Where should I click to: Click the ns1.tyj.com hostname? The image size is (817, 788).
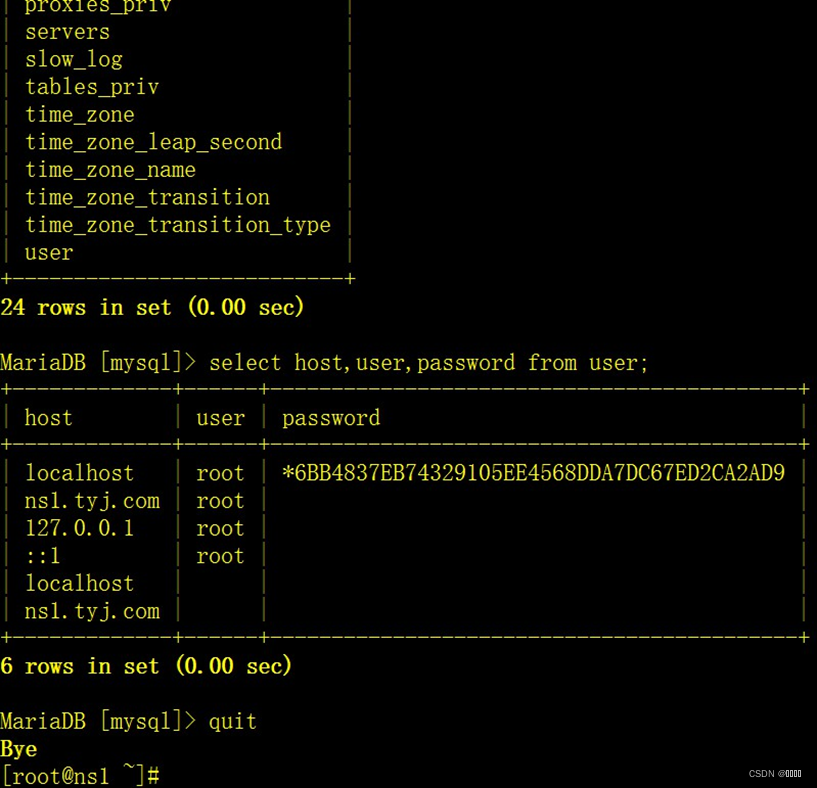(x=91, y=500)
